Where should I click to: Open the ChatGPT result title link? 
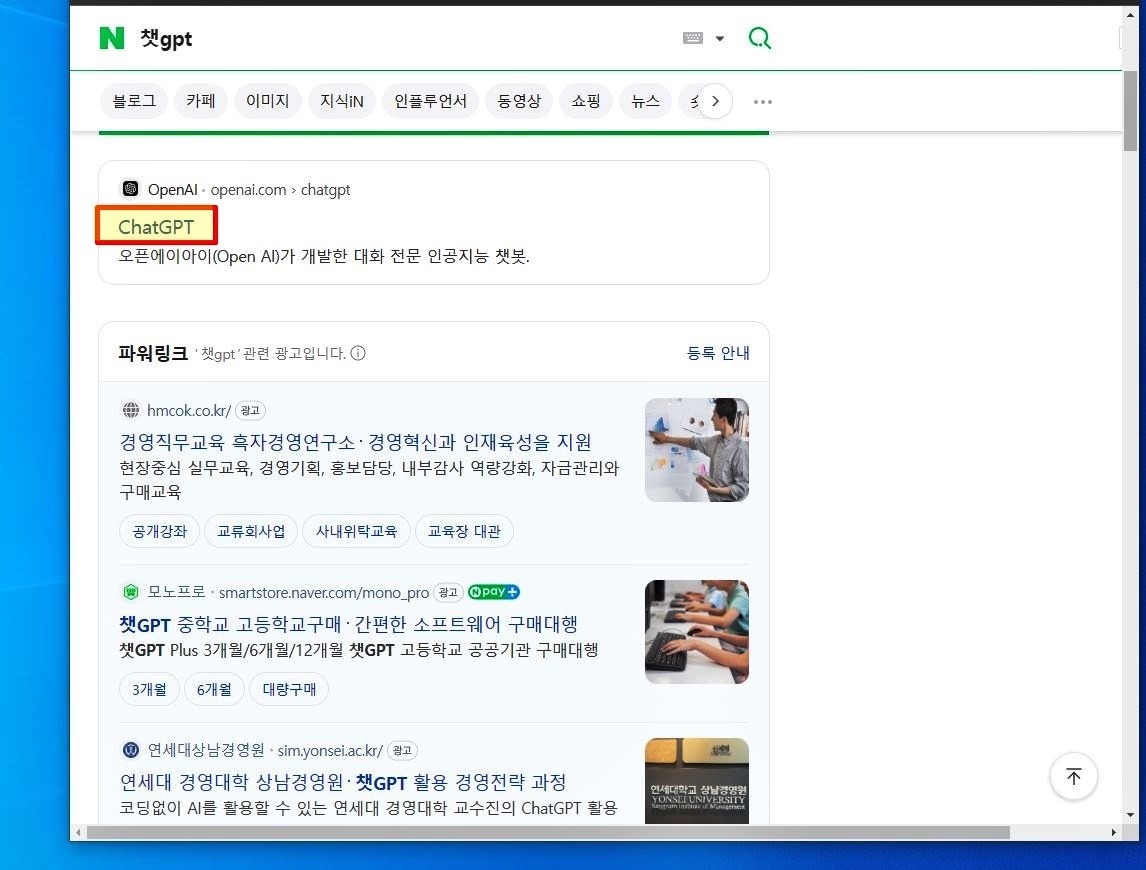point(156,227)
